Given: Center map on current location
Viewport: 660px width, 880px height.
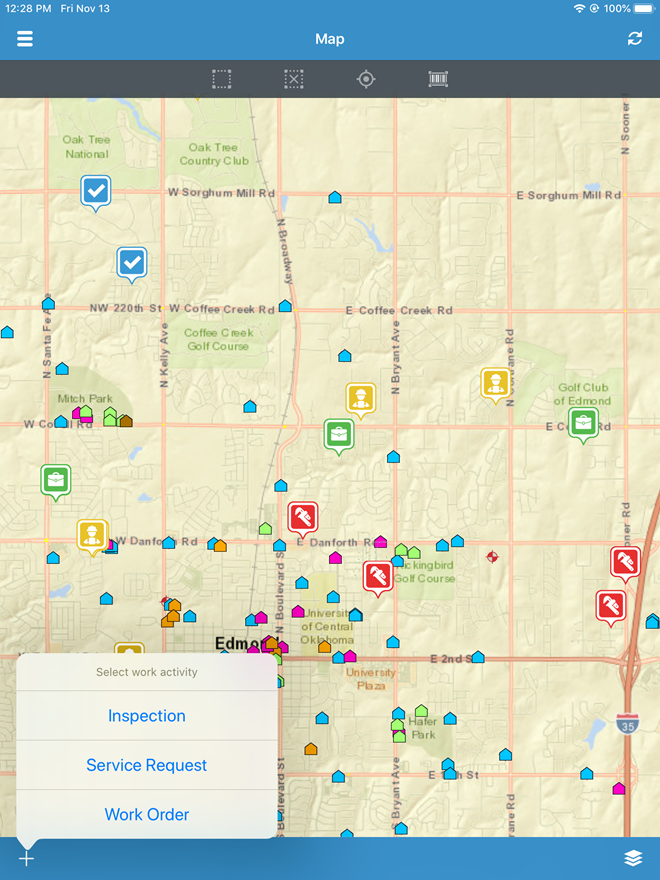Looking at the screenshot, I should 366,79.
